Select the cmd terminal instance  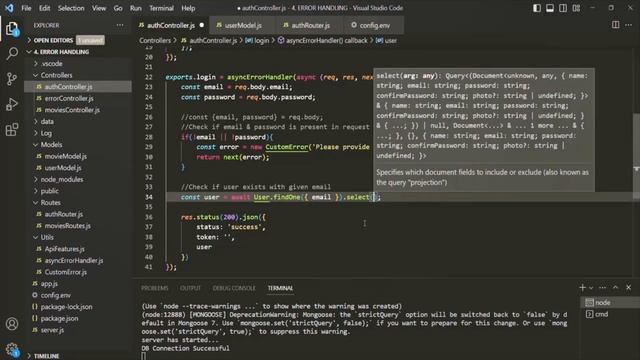pyautogui.click(x=610, y=314)
